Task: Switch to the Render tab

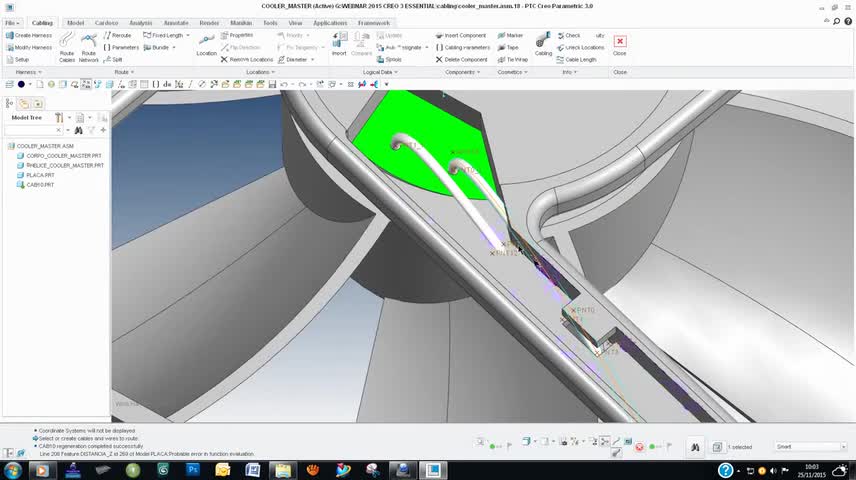Action: click(209, 23)
